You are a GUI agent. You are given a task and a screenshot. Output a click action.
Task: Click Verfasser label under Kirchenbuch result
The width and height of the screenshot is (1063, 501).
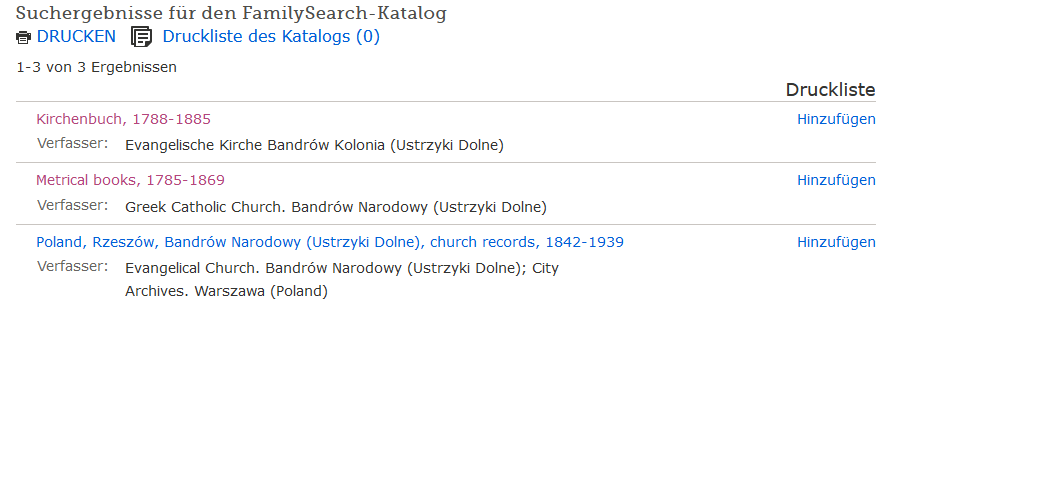72,143
